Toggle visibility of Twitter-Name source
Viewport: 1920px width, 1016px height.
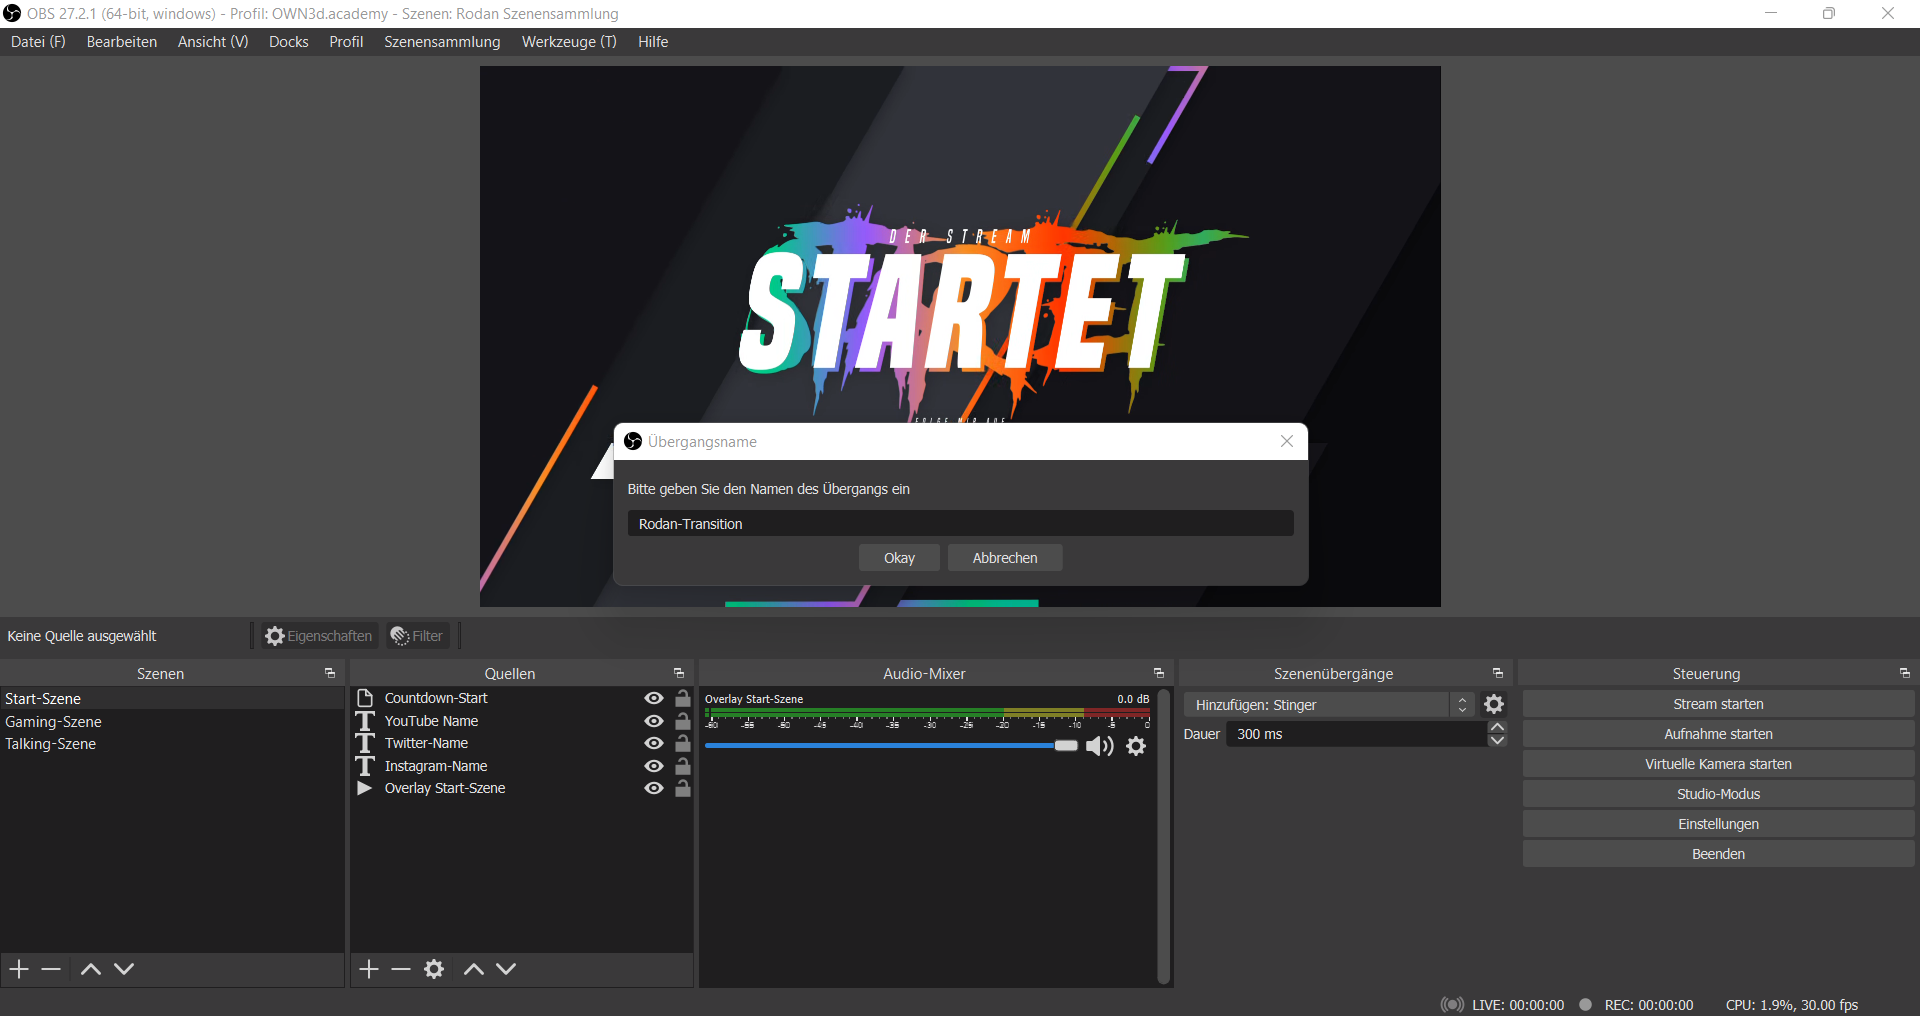654,743
